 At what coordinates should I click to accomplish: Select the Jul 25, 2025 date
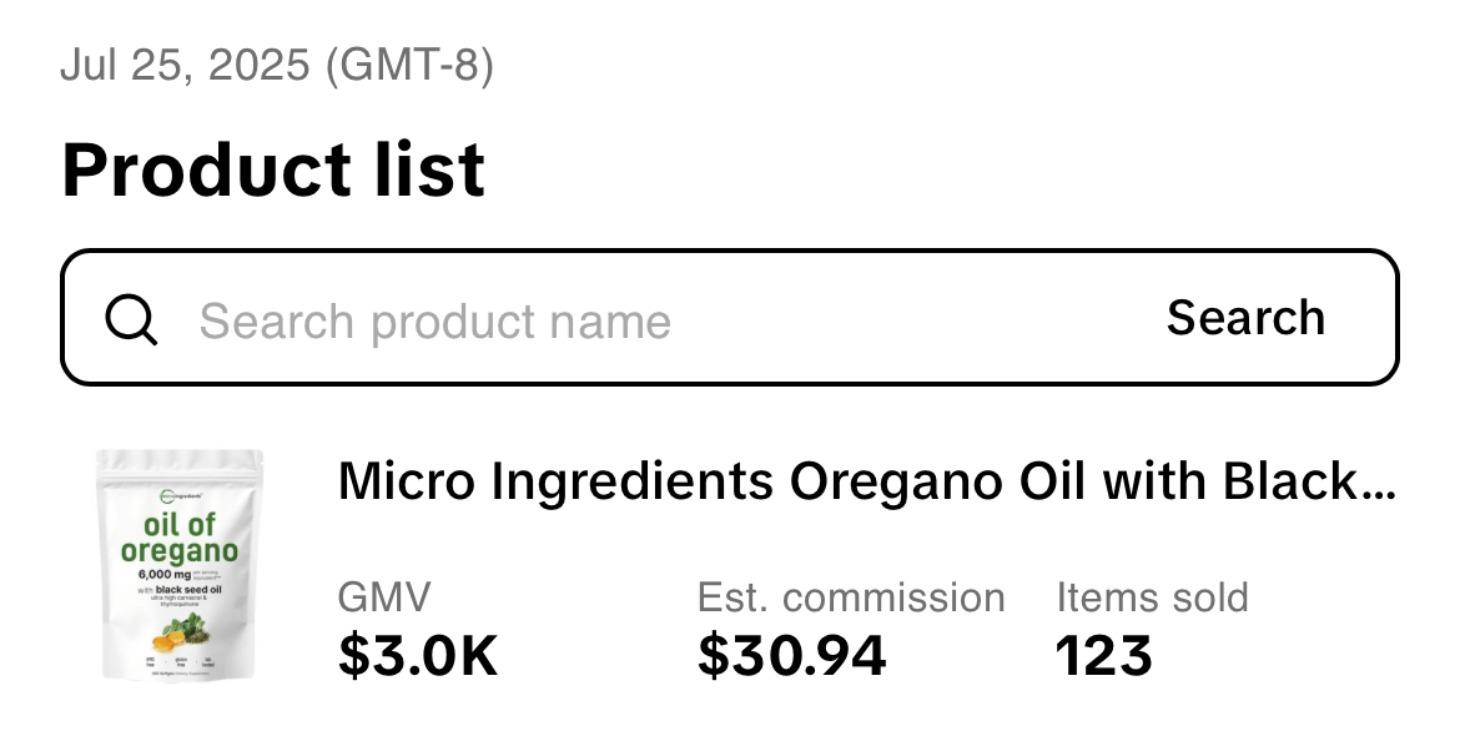[x=186, y=65]
